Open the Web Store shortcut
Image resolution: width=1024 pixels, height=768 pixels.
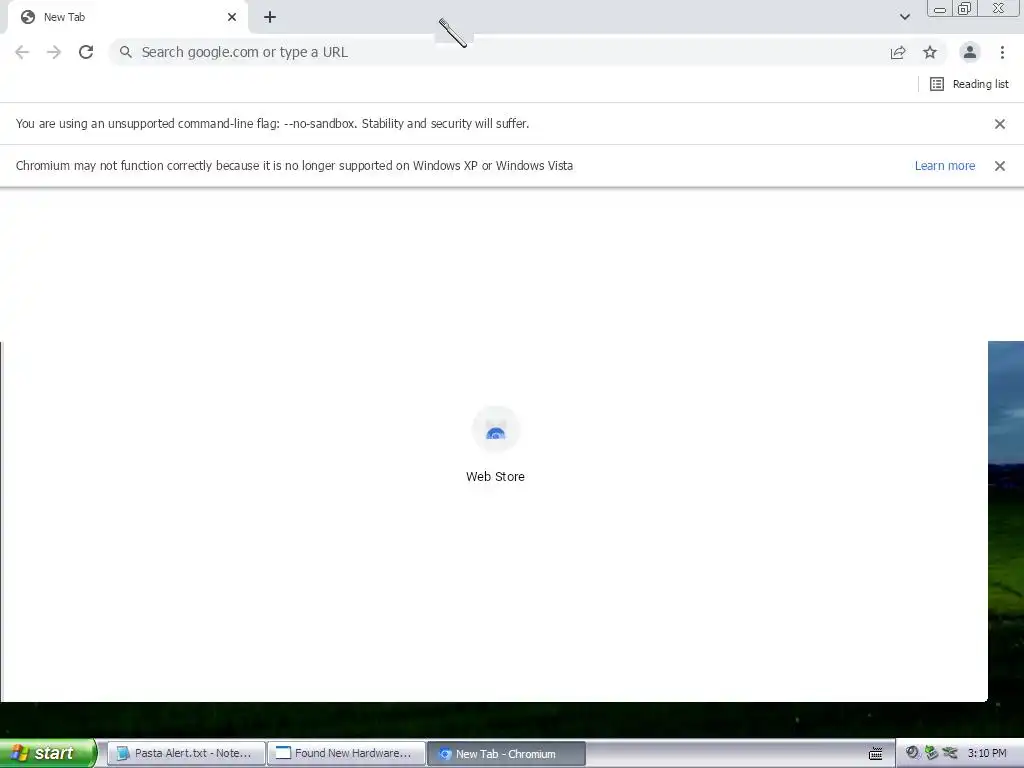(495, 445)
